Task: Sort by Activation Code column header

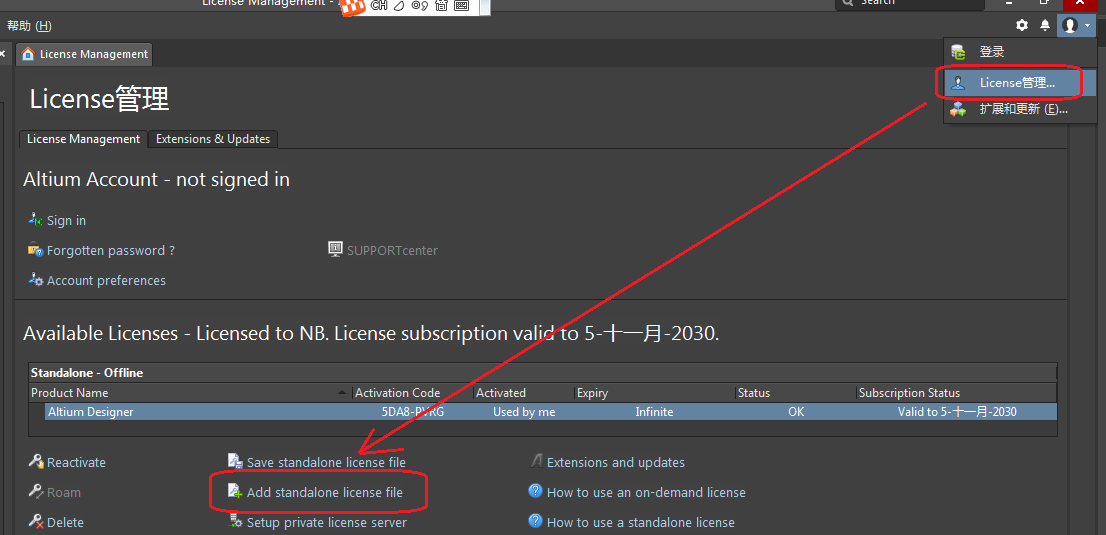Action: (x=412, y=392)
